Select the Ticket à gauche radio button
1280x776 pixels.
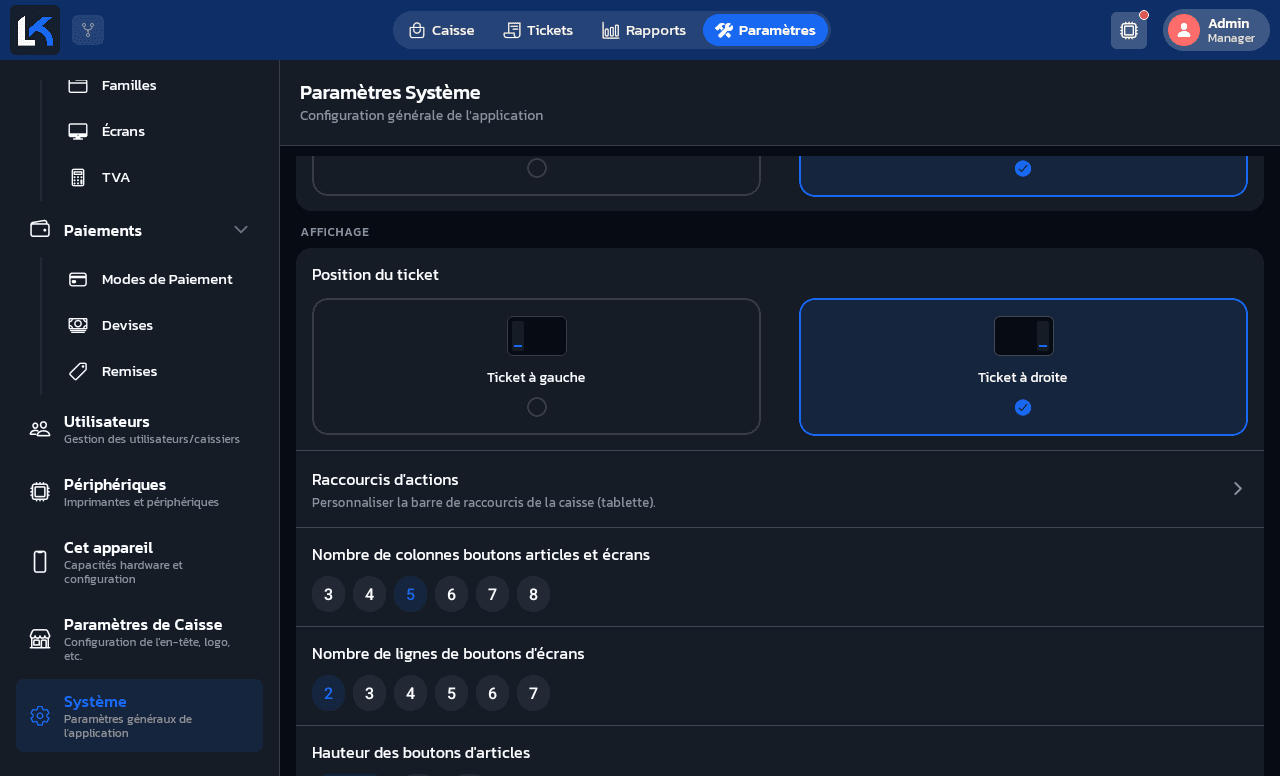[537, 407]
